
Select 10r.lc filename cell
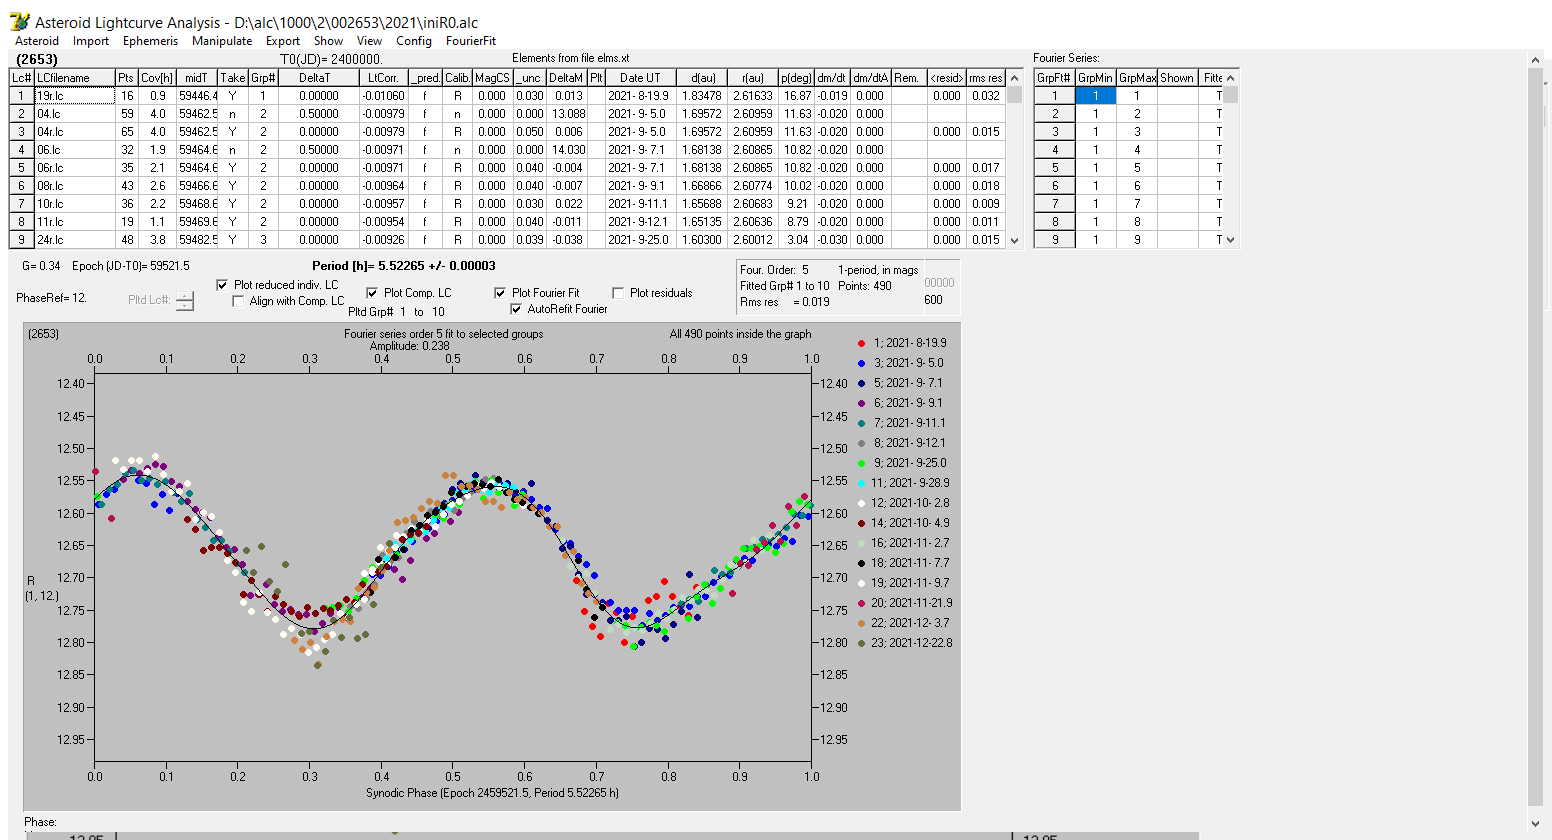click(x=74, y=204)
